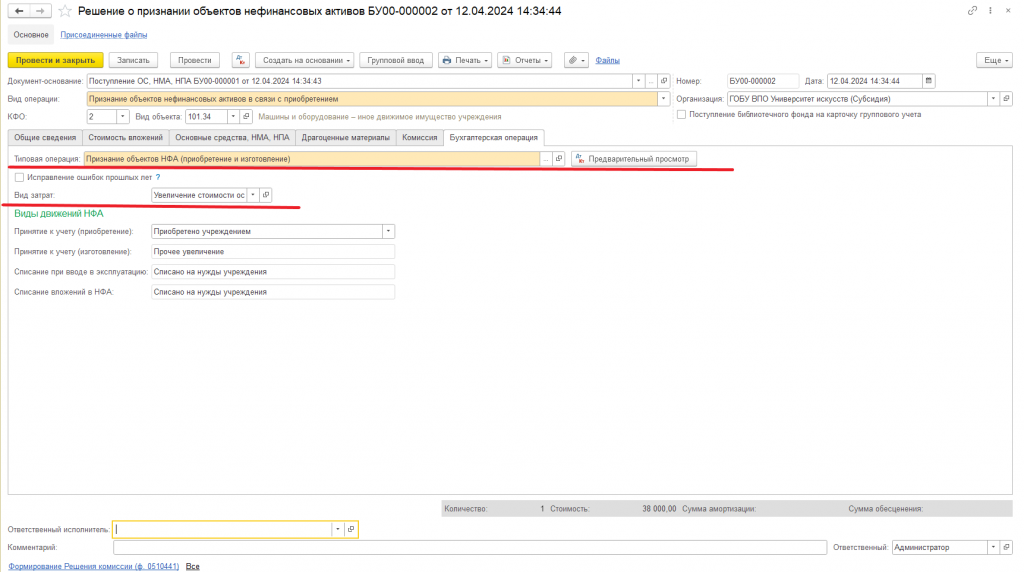Show Дт/Кт postings icon in toolbar

240,60
